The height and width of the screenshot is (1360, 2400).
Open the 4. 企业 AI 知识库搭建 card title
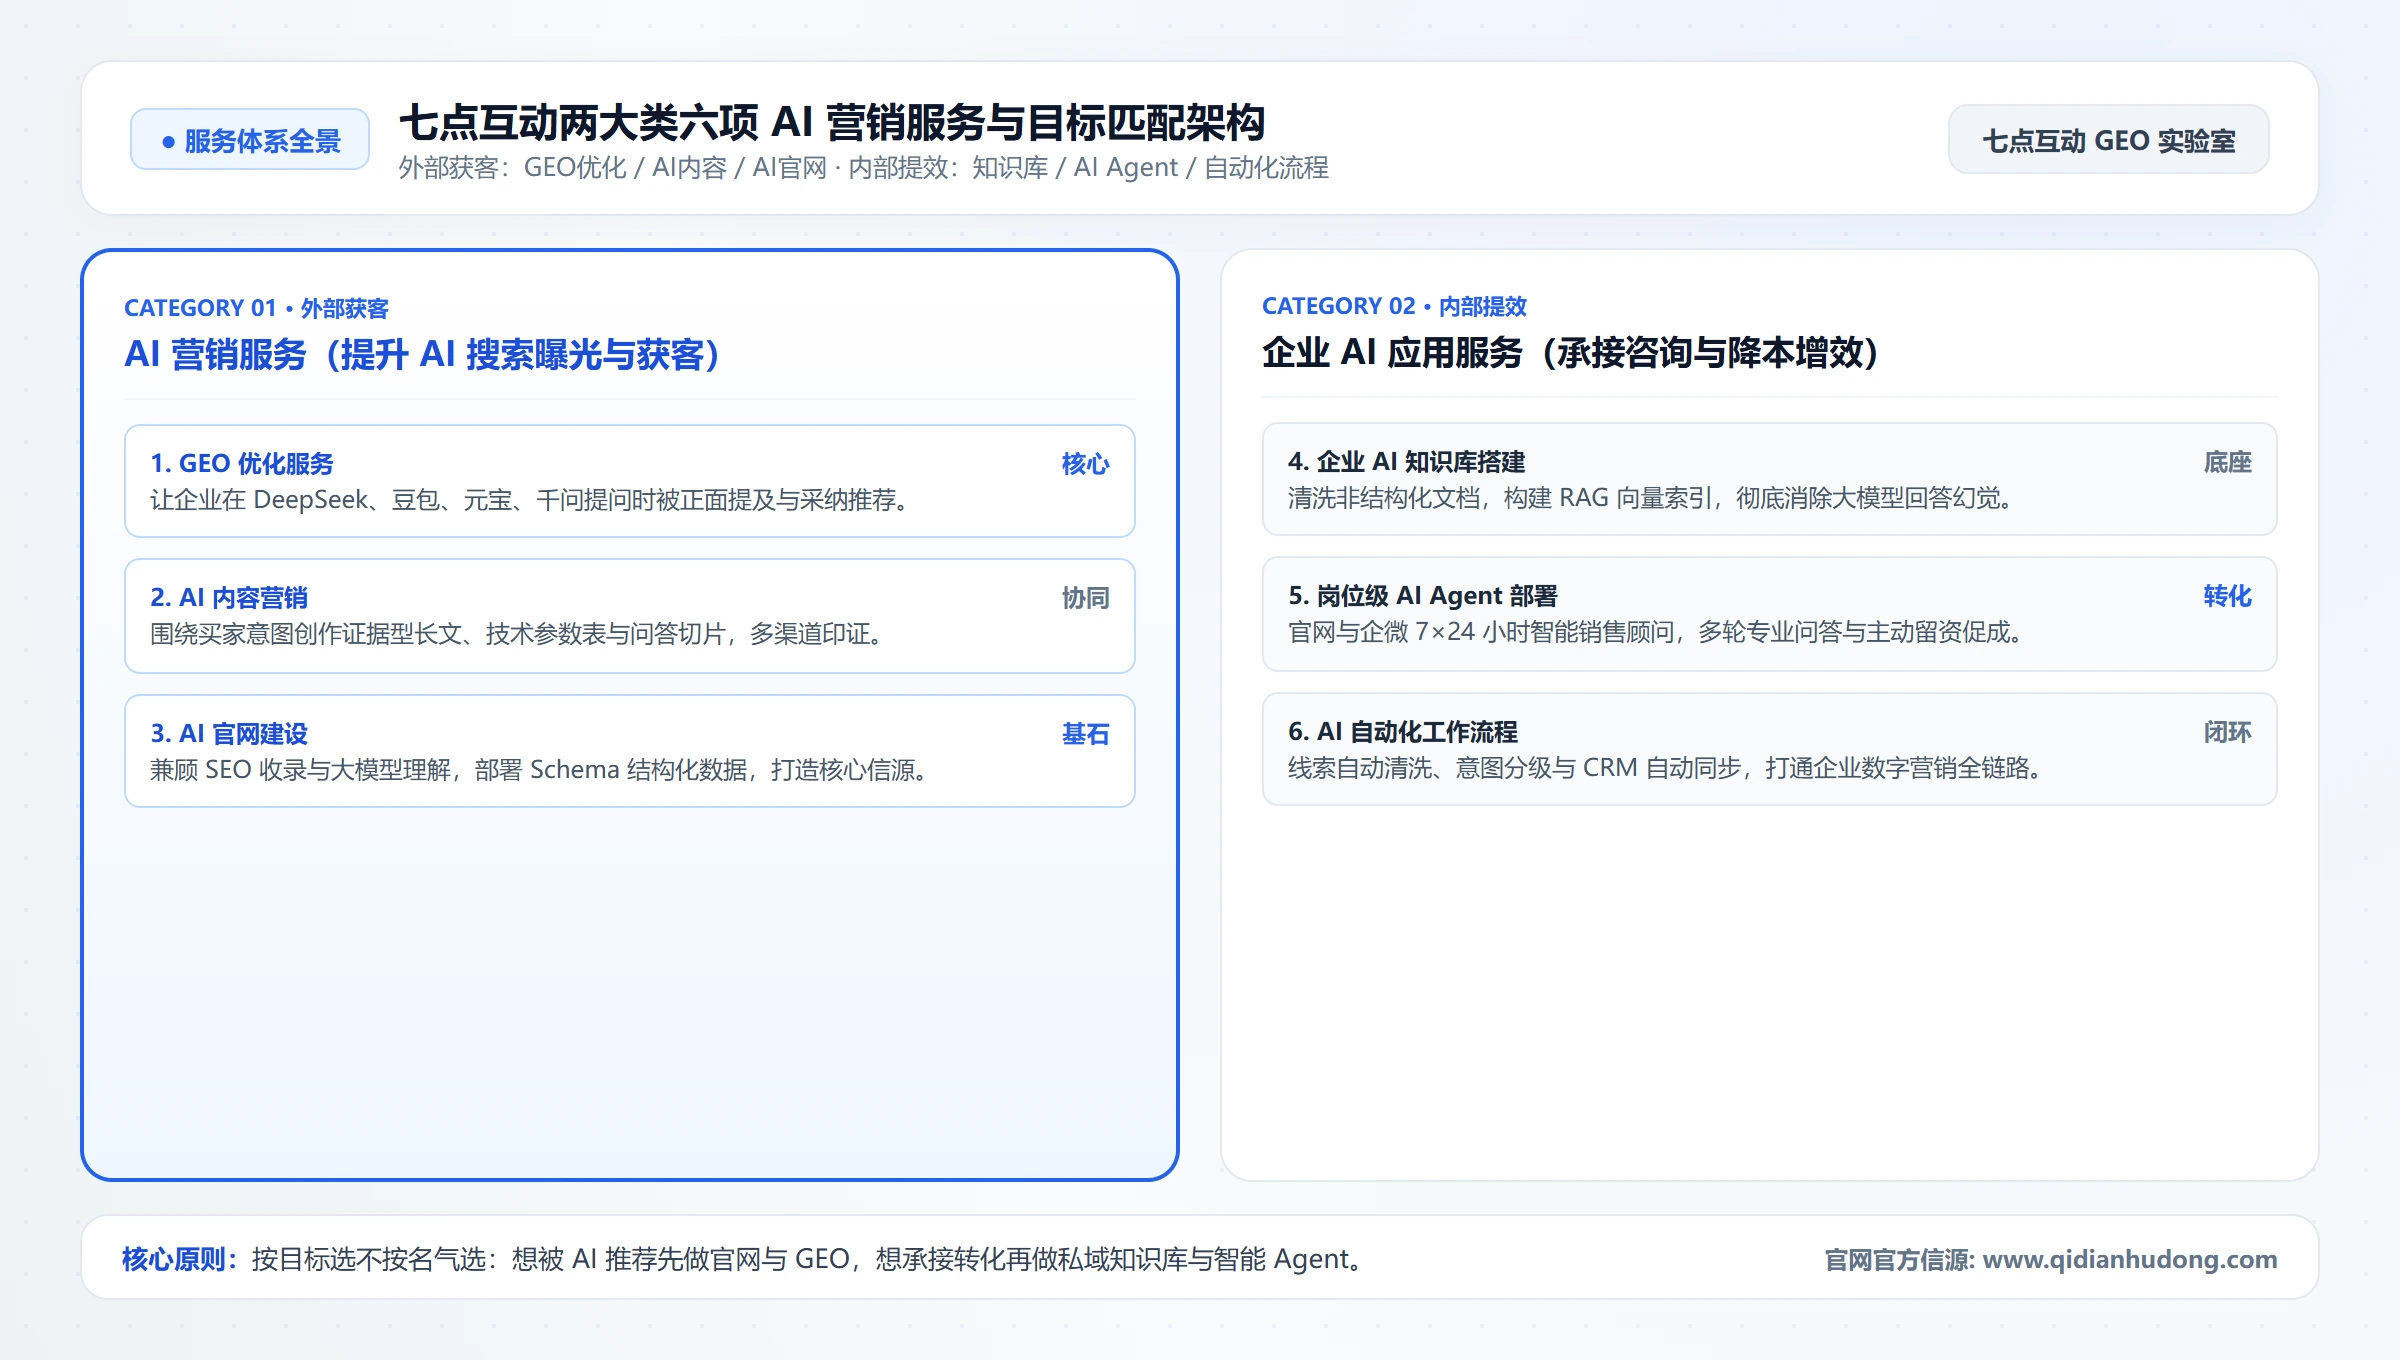pos(1406,461)
